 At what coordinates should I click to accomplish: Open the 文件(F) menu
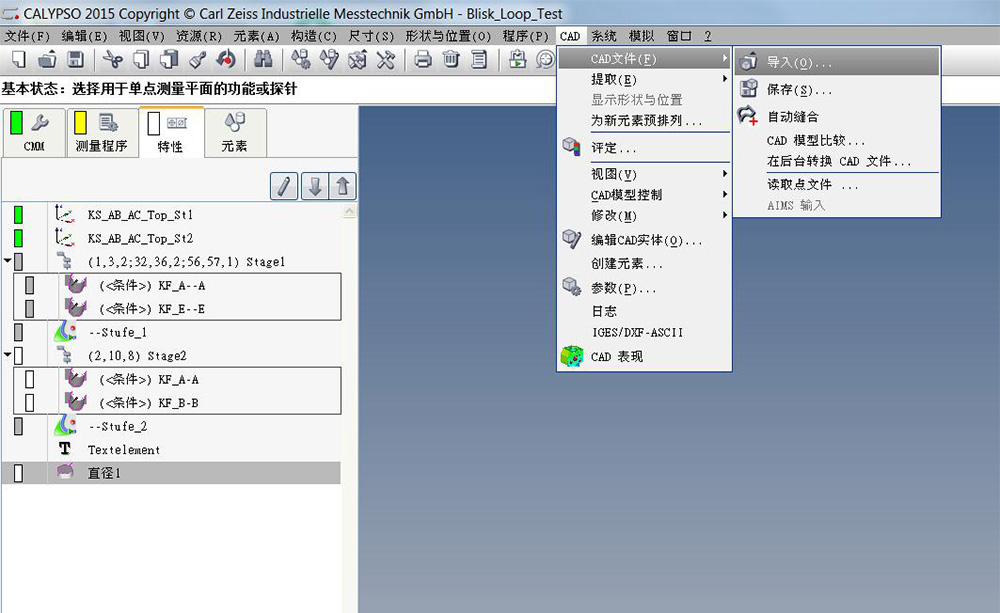point(27,36)
